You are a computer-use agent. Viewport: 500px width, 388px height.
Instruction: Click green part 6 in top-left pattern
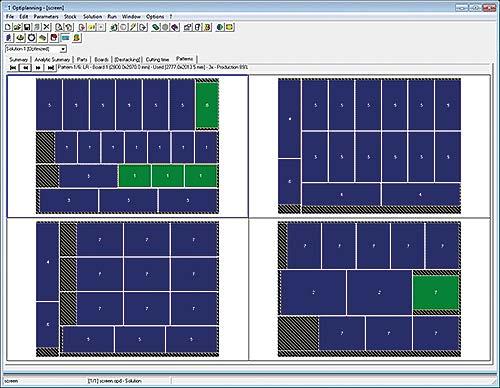pyautogui.click(x=207, y=105)
